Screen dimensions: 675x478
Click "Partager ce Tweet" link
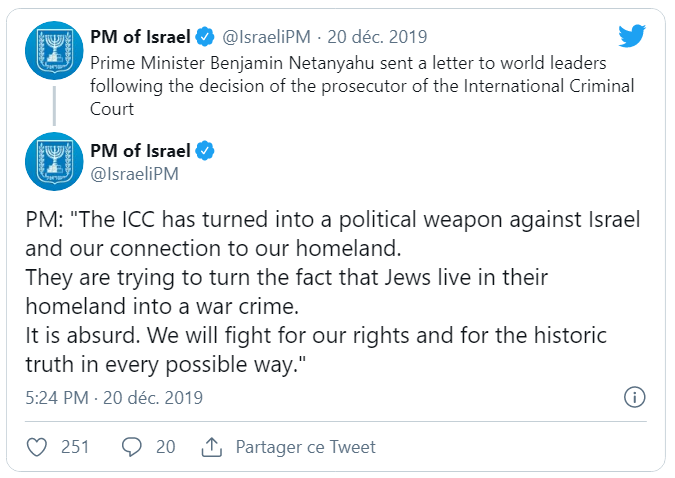click(306, 447)
